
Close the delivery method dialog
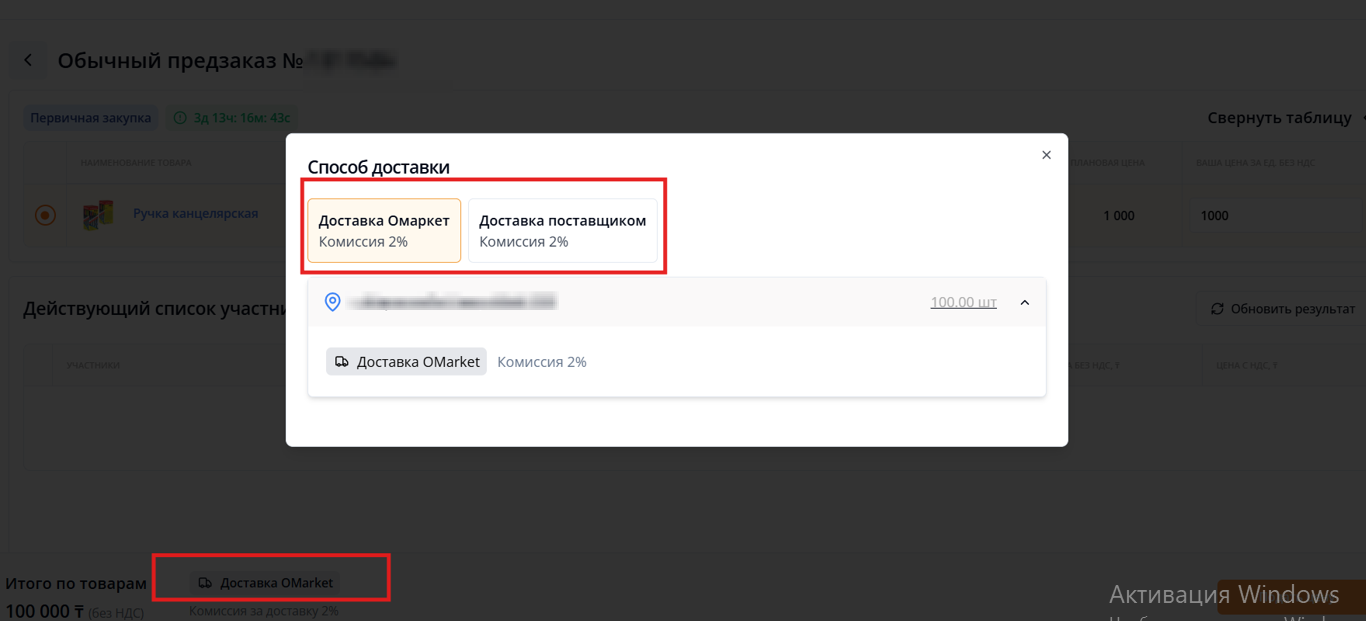coord(1046,155)
